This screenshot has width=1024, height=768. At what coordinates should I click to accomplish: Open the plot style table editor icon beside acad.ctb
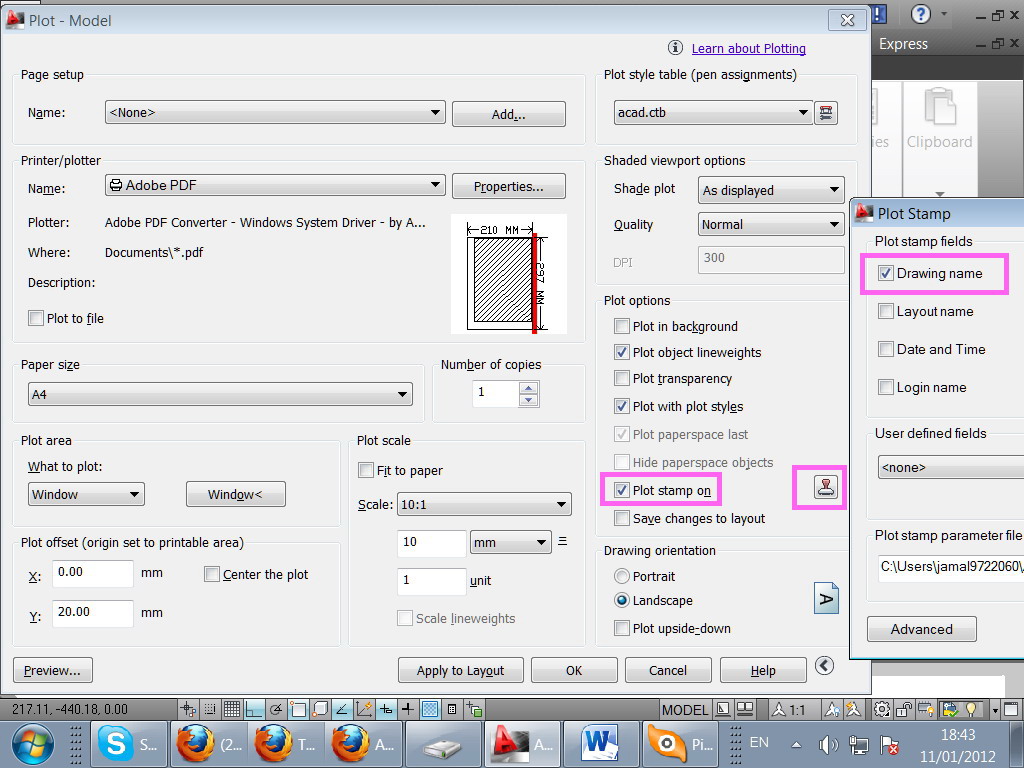(x=826, y=112)
